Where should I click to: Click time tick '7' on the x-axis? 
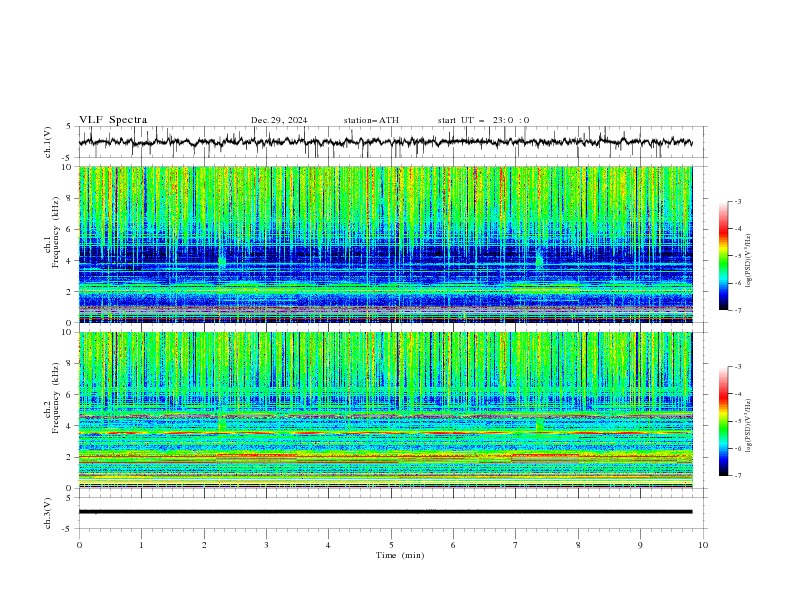click(516, 545)
